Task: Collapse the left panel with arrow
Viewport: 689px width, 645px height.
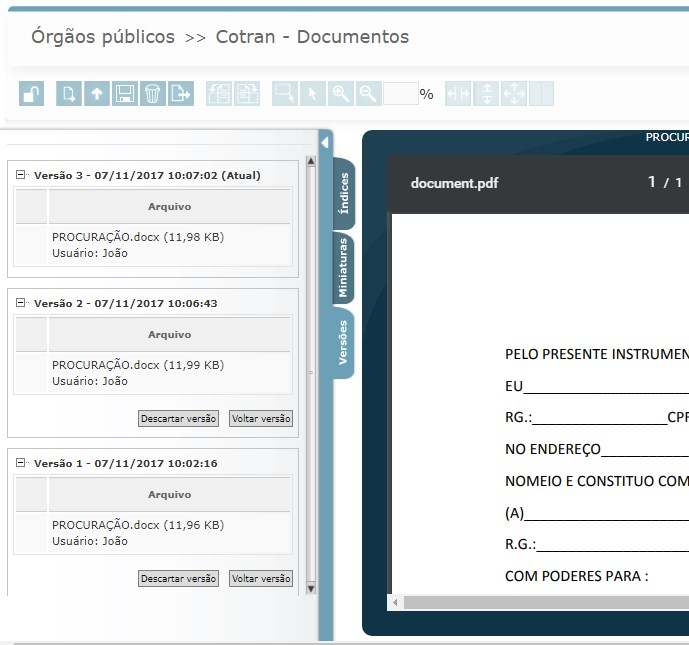Action: tap(325, 144)
